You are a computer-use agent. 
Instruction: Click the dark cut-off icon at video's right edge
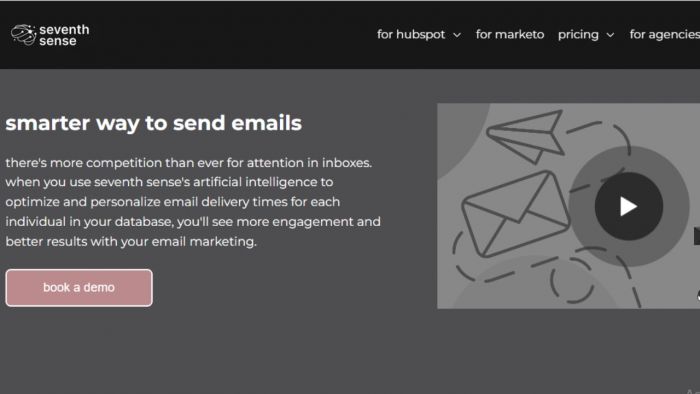696,236
